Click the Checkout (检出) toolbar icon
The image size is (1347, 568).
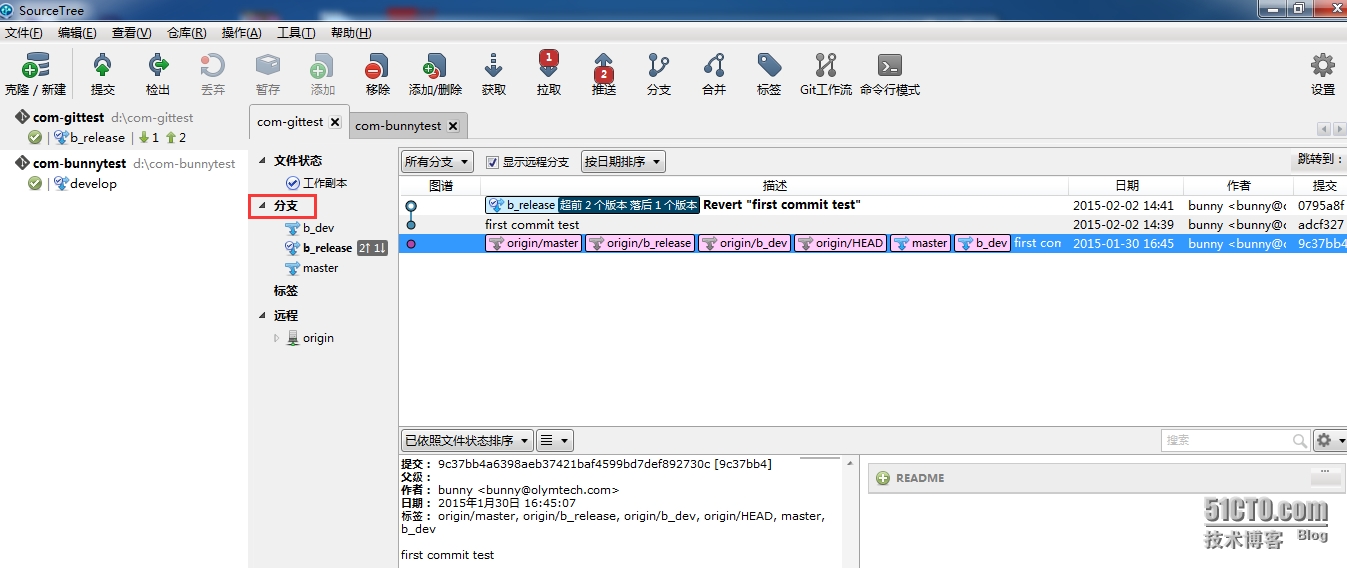(158, 67)
